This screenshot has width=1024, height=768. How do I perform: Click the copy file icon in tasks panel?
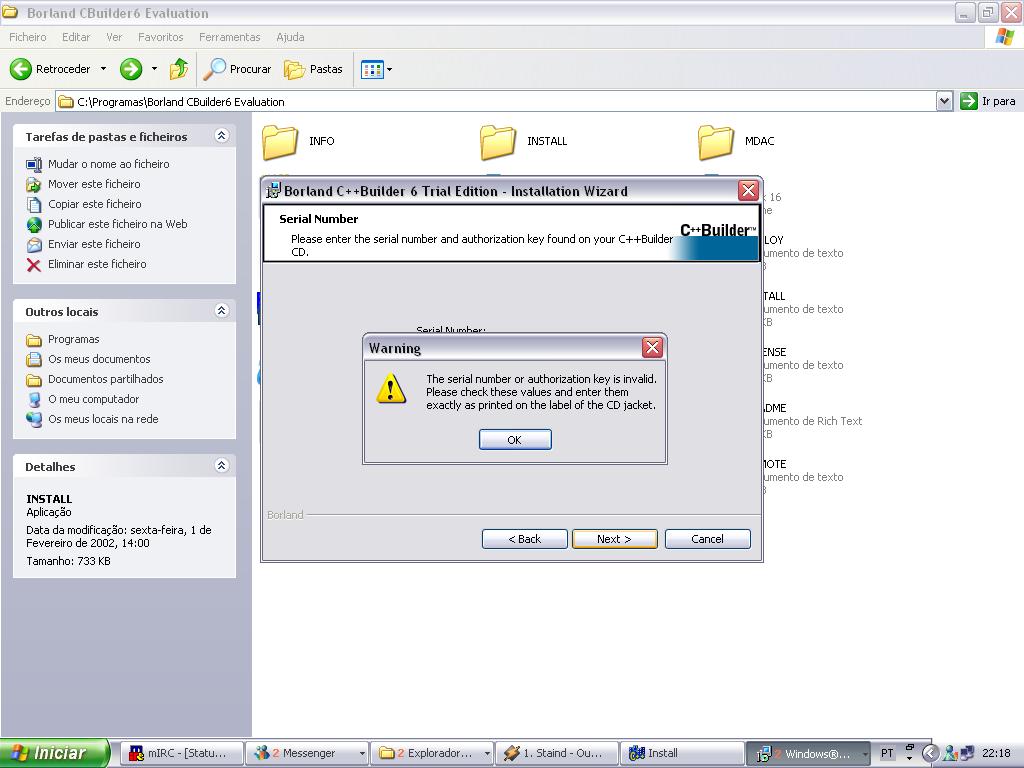34,204
